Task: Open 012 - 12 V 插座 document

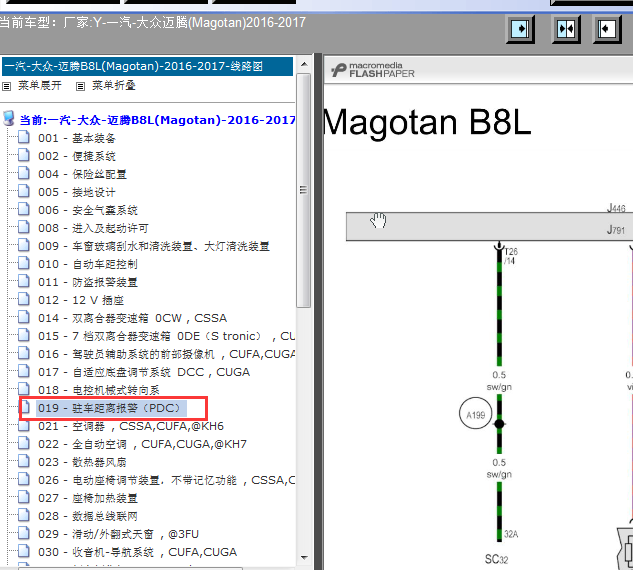Action: point(81,300)
